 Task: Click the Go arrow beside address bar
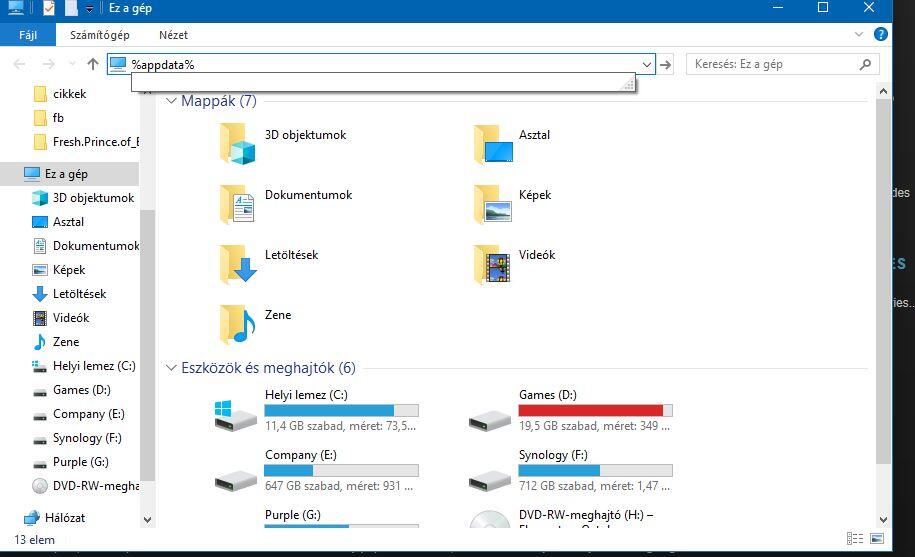(667, 64)
